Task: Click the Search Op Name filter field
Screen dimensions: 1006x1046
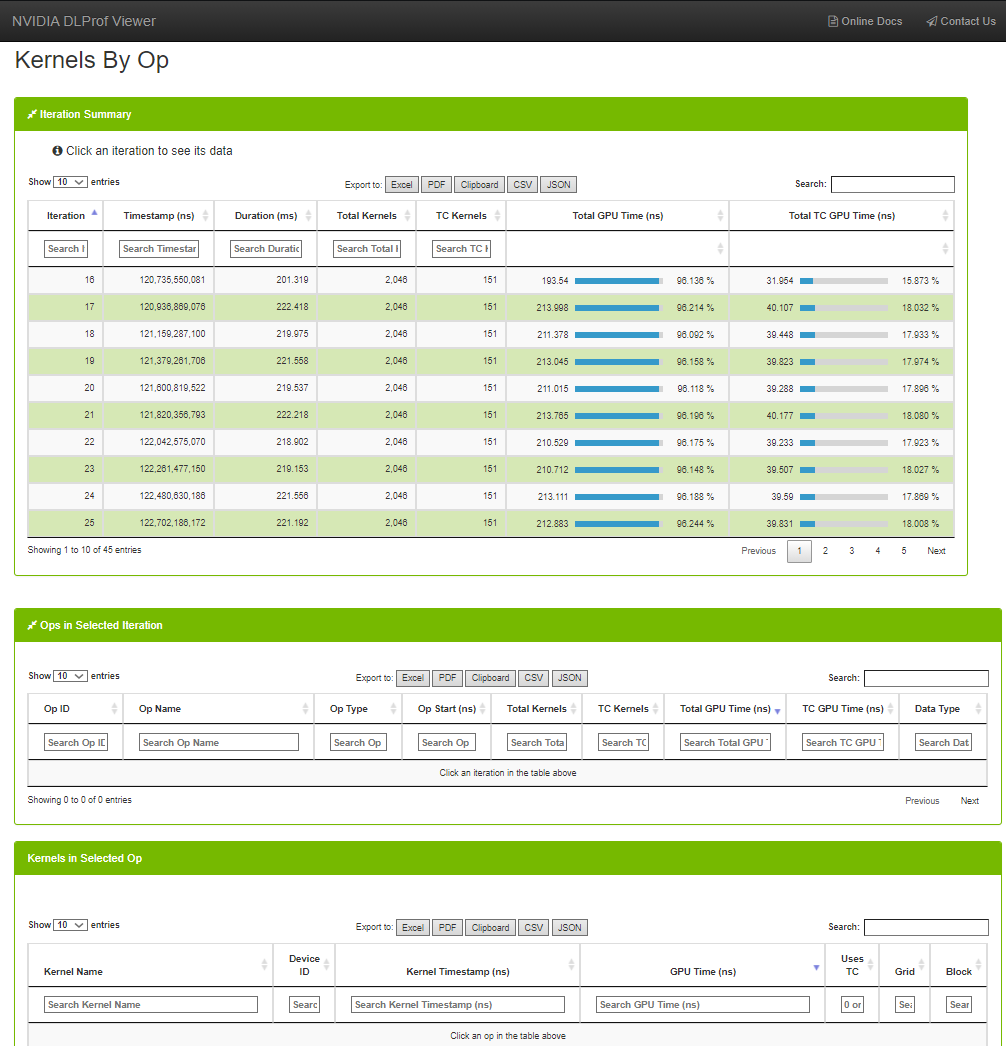Action: coord(220,743)
